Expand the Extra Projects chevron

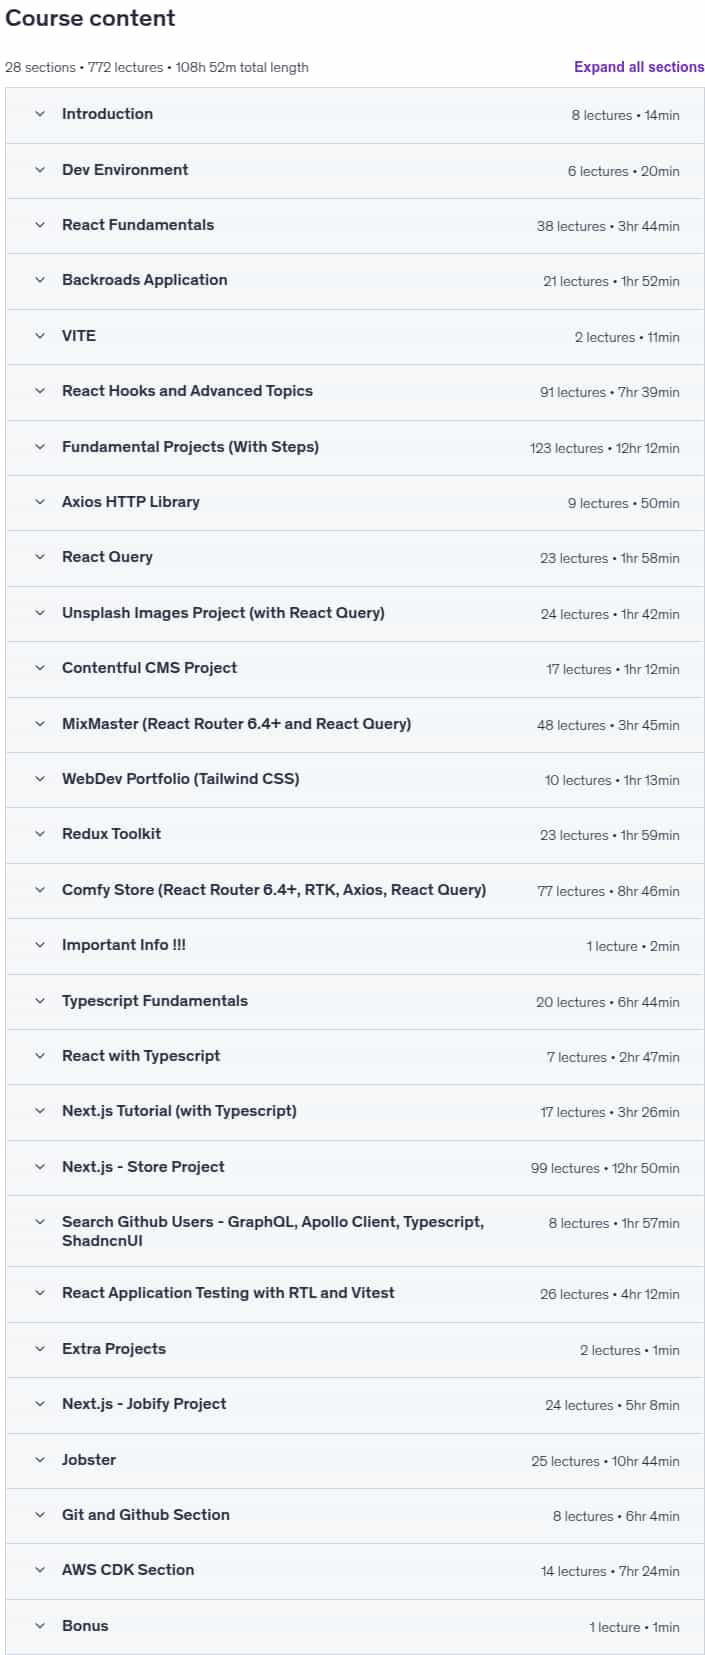(40, 1349)
